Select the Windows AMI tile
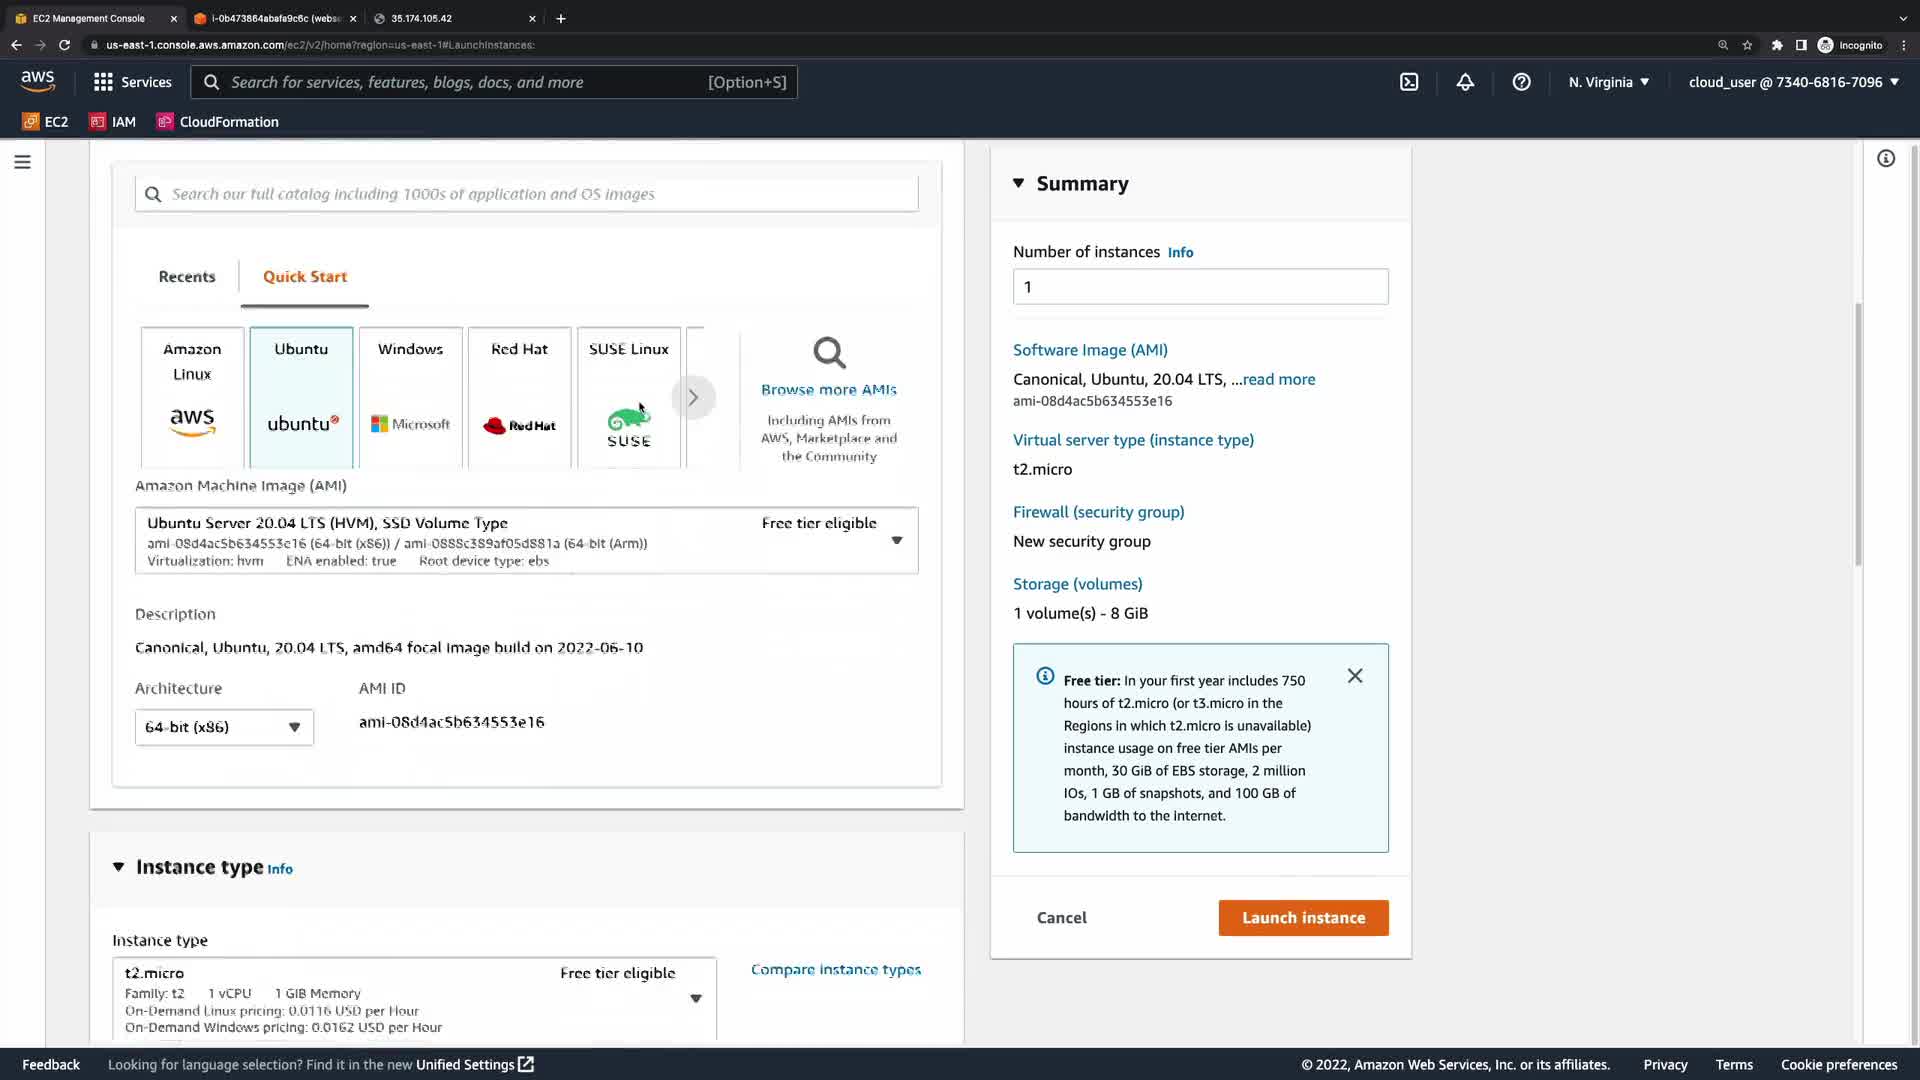 [x=410, y=397]
